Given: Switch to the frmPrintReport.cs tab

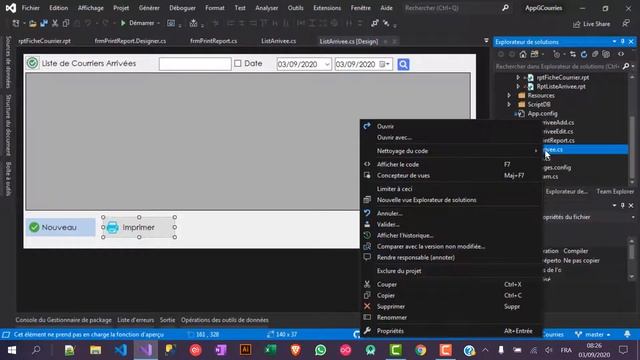Looking at the screenshot, I should click(213, 41).
